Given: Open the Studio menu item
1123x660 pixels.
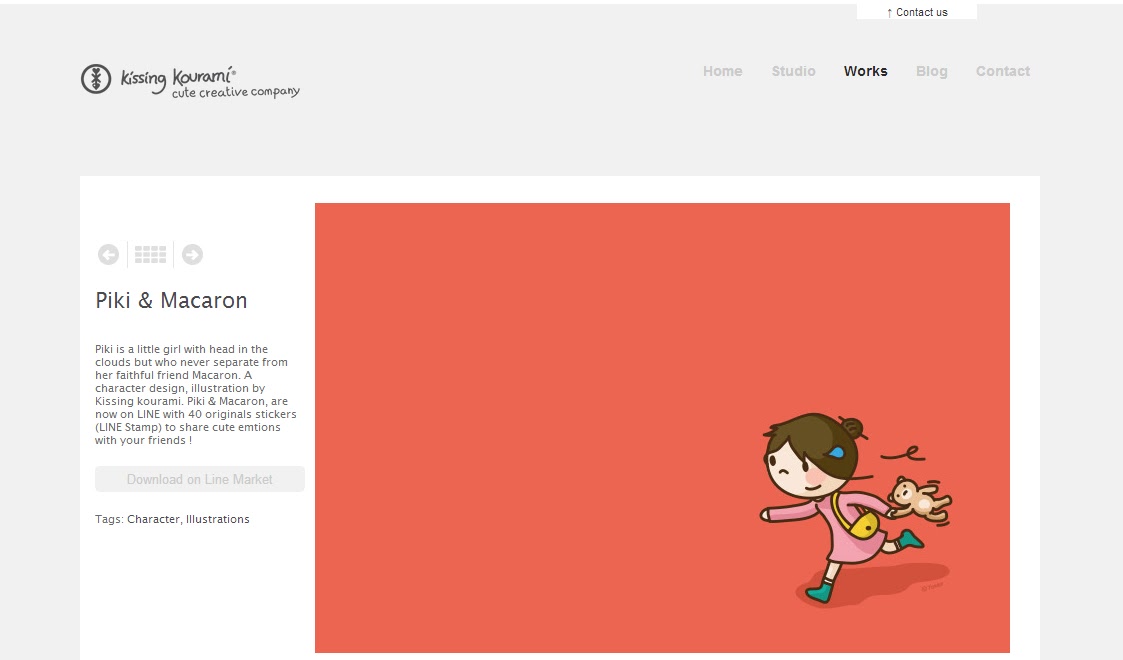Looking at the screenshot, I should point(794,71).
